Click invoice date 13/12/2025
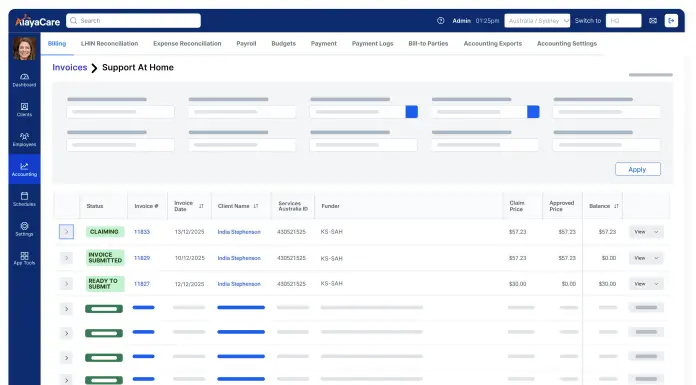696x385 pixels. (x=190, y=232)
